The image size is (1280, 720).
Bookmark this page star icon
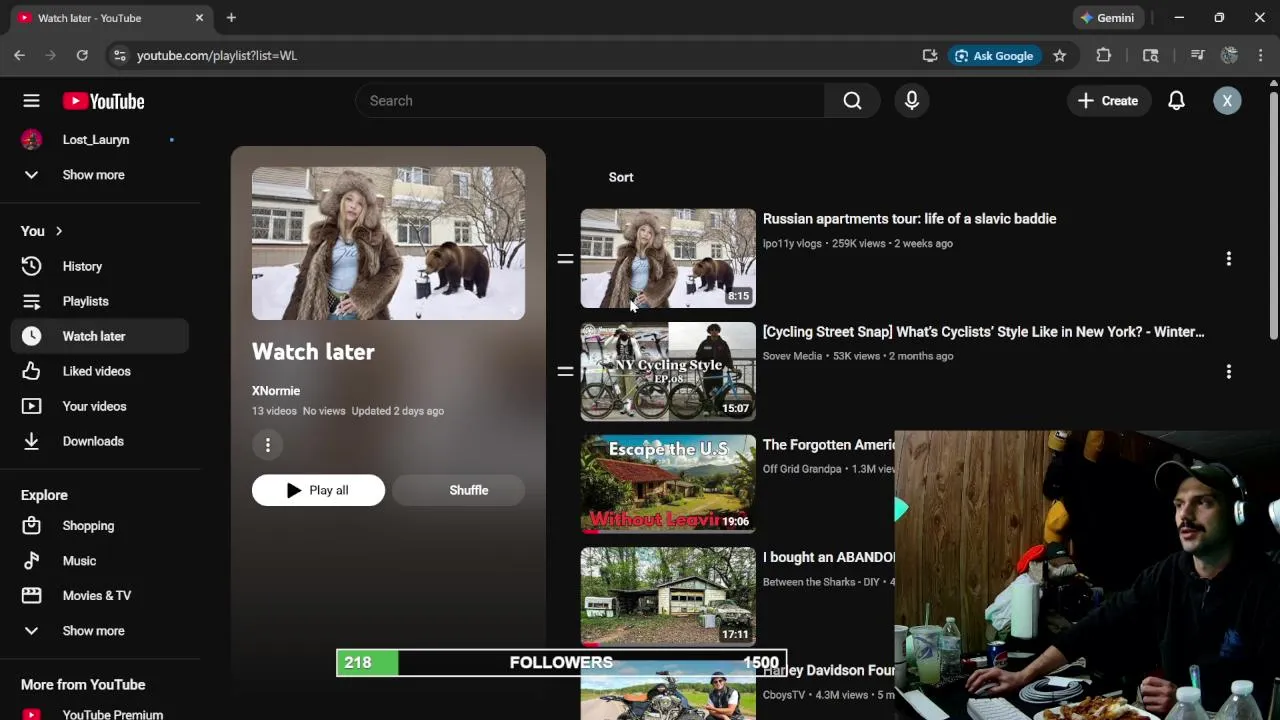point(1060,56)
